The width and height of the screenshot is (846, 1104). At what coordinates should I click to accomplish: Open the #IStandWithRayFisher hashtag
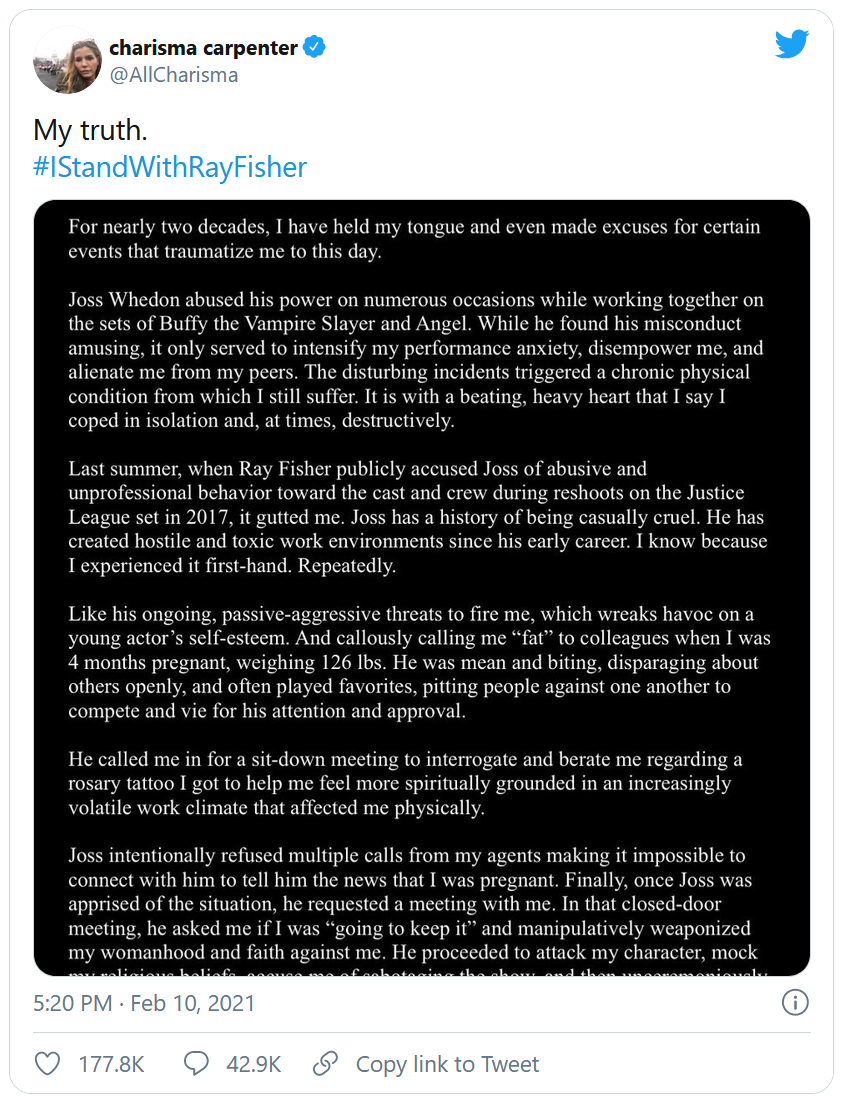pyautogui.click(x=170, y=167)
